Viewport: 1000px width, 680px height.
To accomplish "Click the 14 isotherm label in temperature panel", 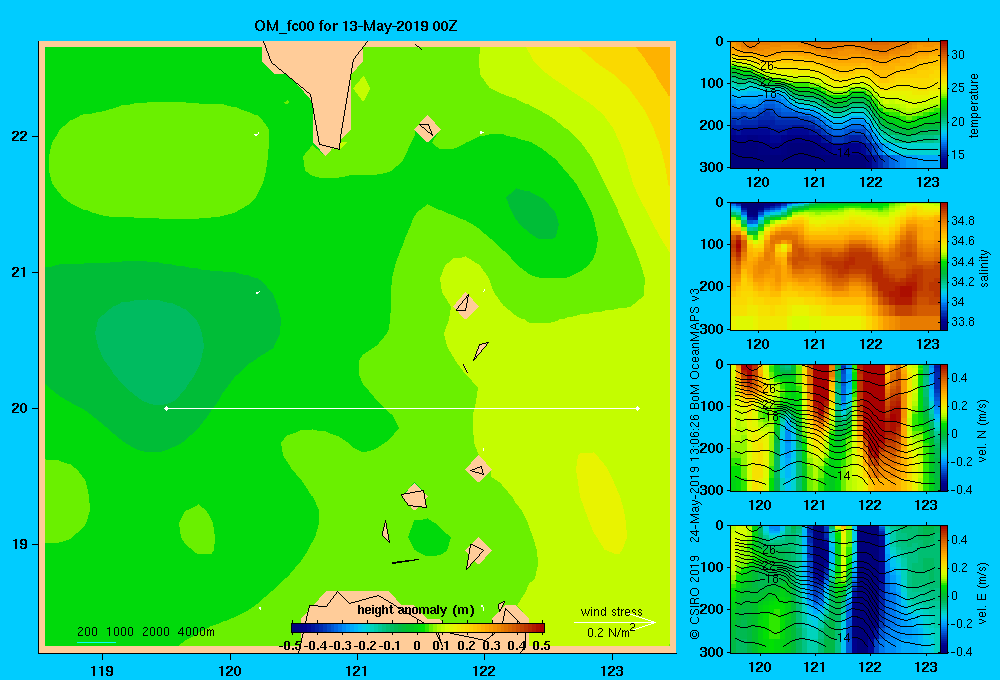I will tap(843, 152).
